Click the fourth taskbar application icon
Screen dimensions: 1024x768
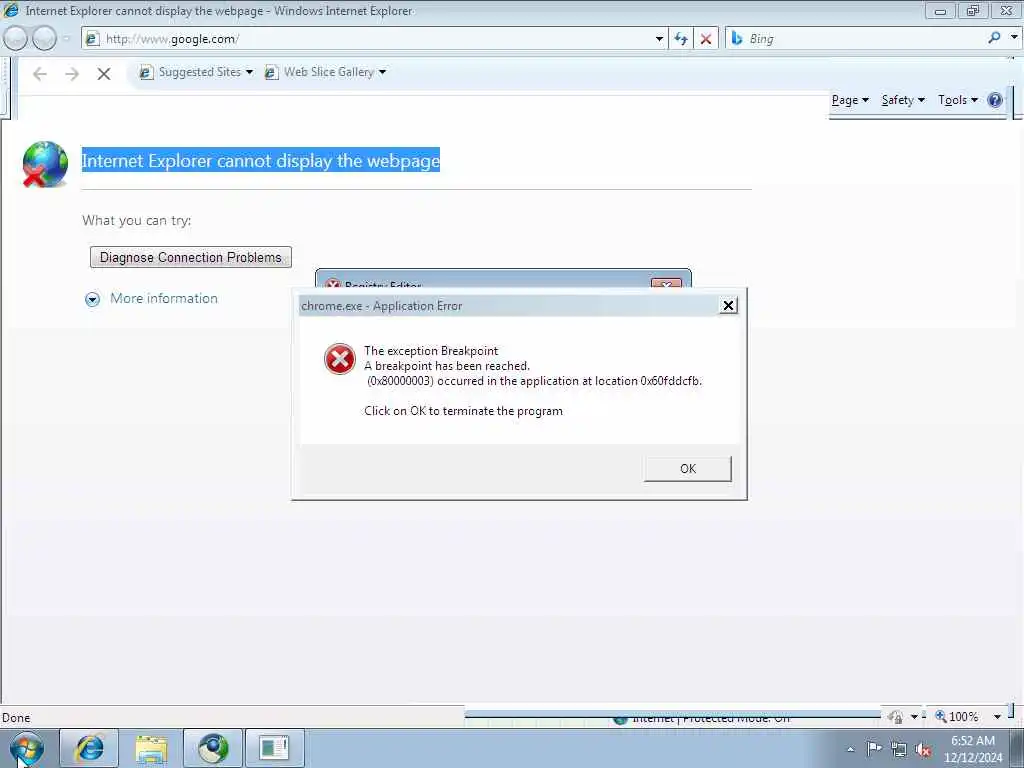coord(274,748)
